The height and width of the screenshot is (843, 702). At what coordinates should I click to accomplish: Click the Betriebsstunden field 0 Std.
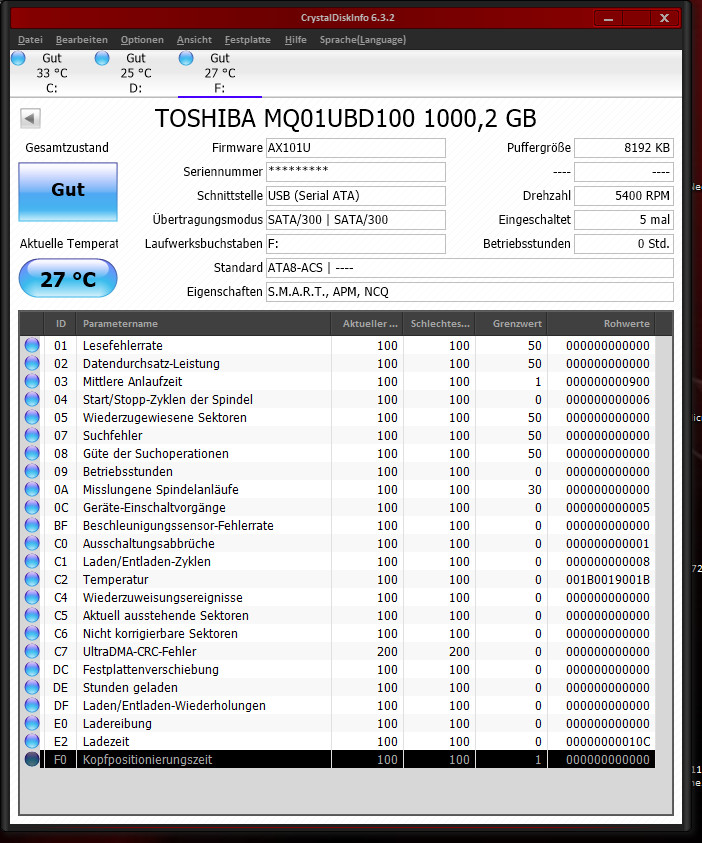point(624,244)
